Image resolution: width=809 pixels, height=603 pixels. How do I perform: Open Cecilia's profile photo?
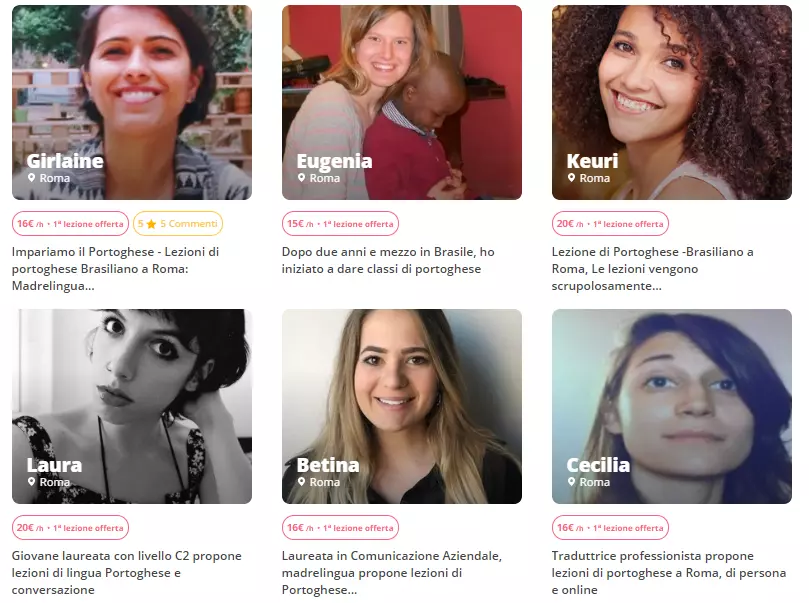pos(671,390)
